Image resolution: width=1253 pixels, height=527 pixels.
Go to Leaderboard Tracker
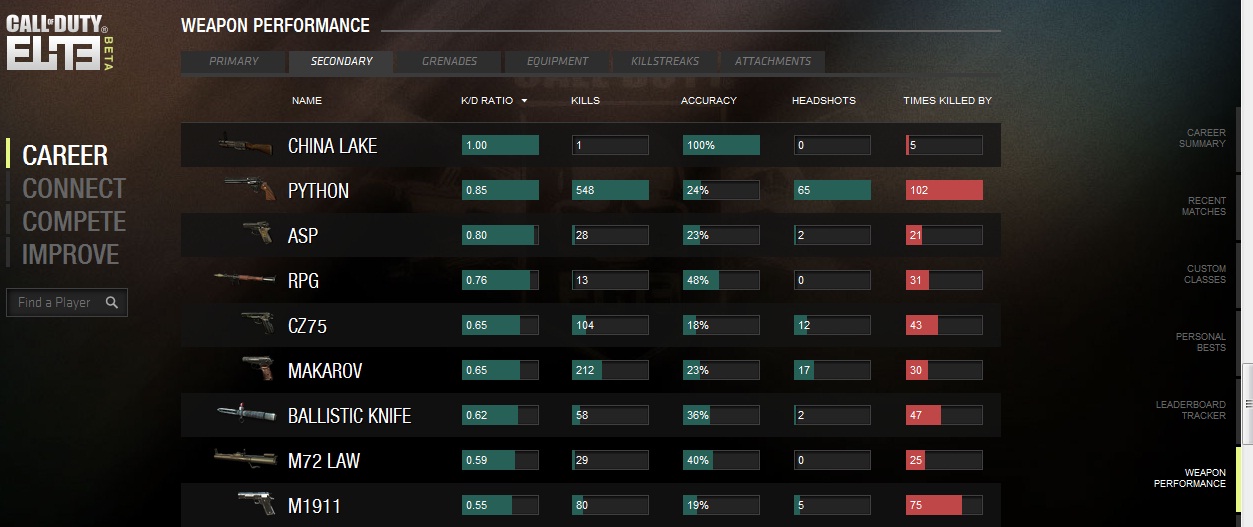coord(1191,410)
